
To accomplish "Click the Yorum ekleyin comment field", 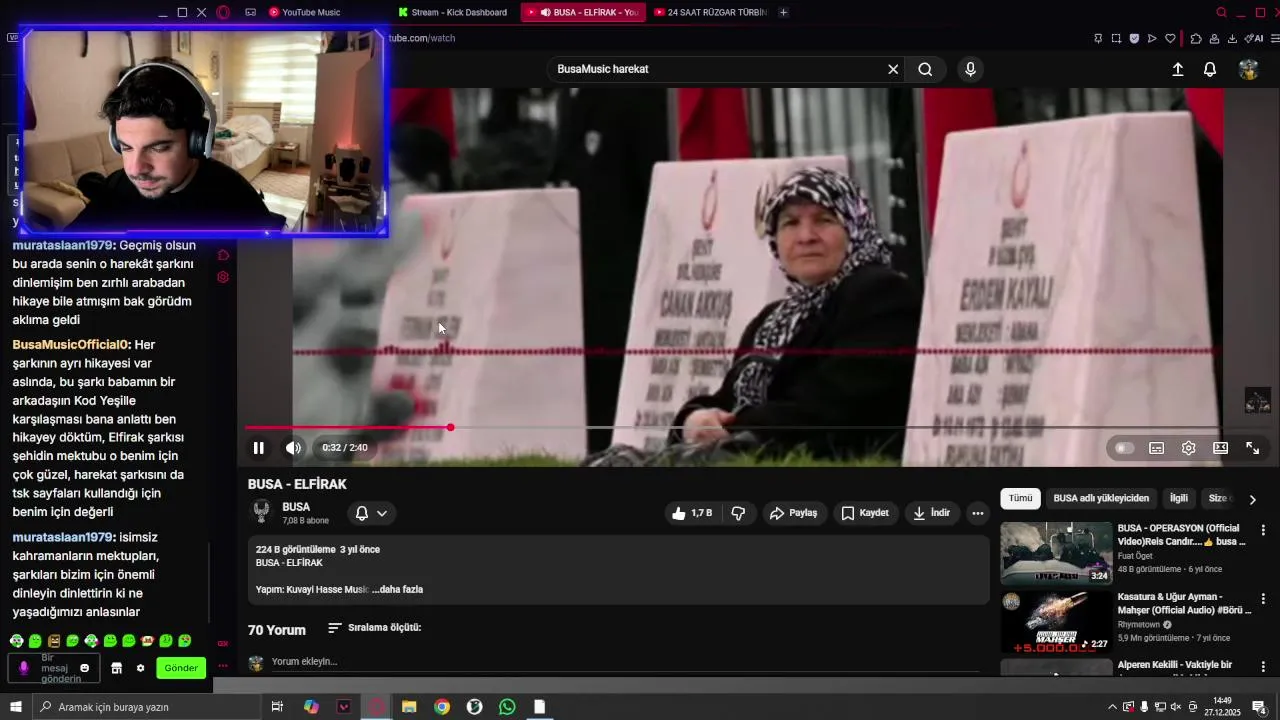I will click(x=625, y=662).
